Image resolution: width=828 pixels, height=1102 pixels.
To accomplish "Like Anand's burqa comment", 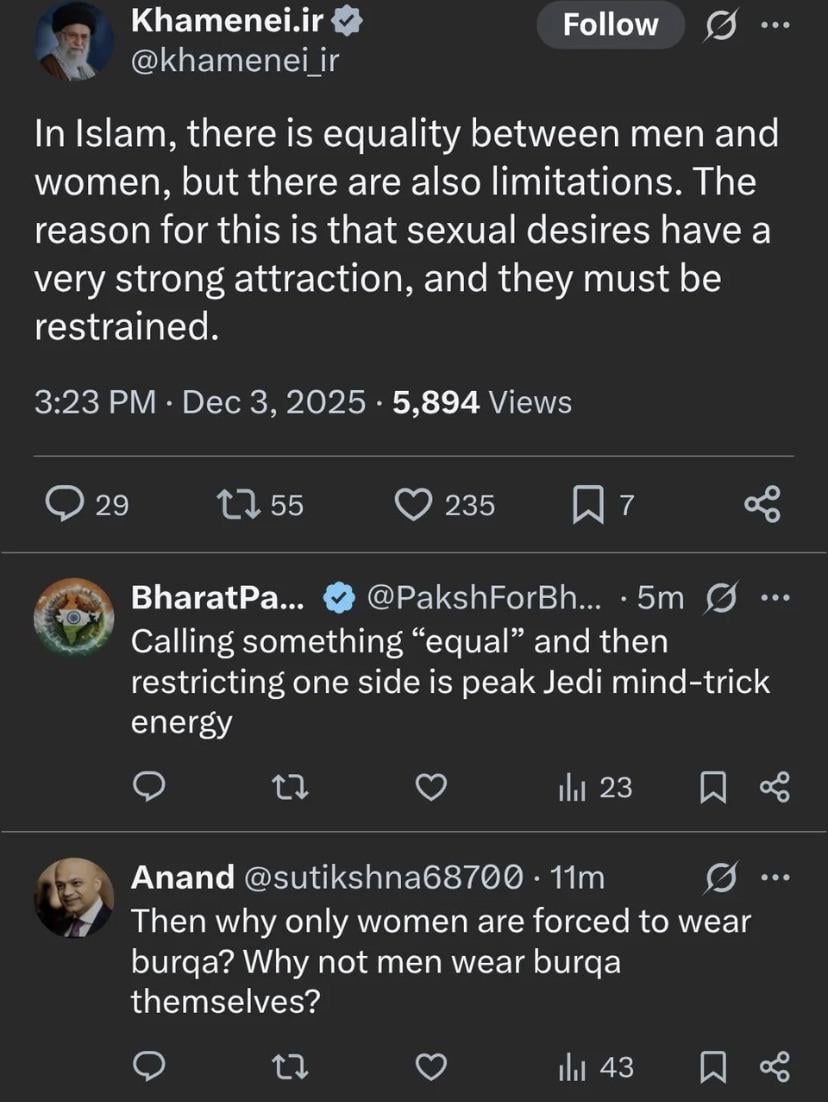I will (x=431, y=1067).
